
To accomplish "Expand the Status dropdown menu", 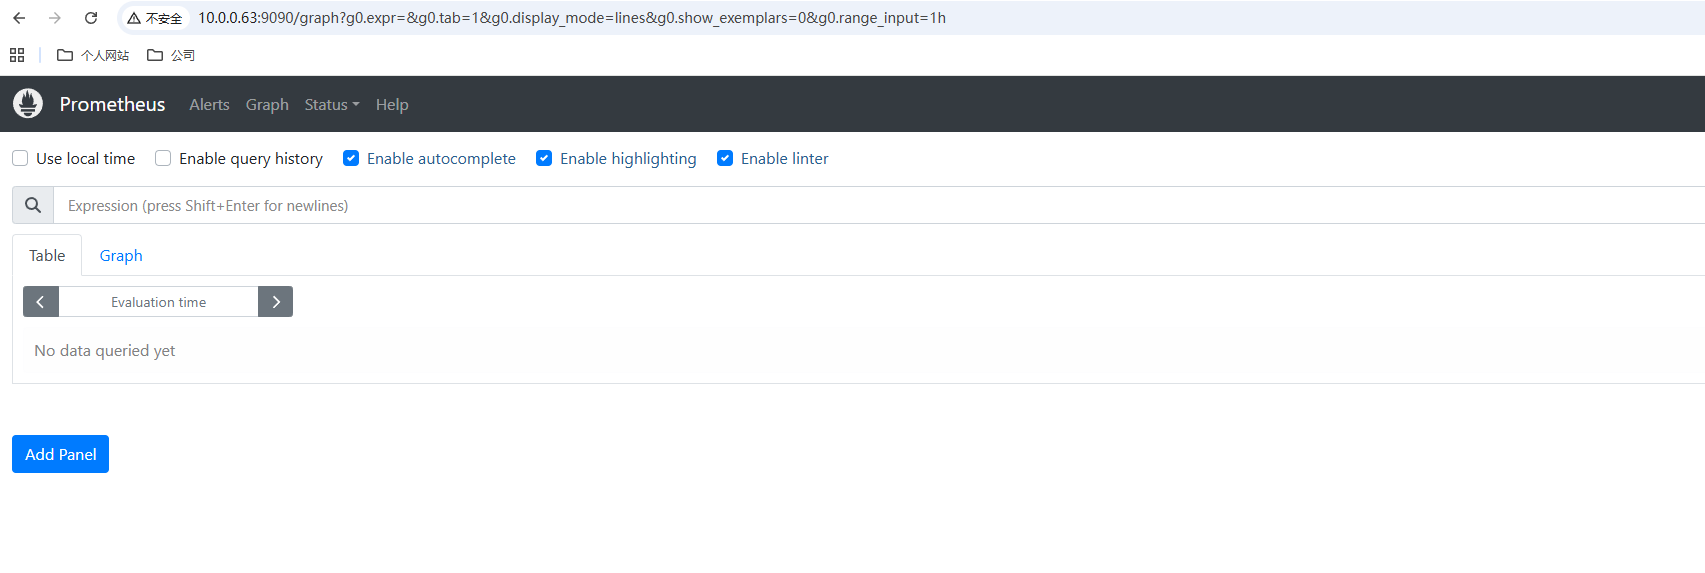I will (331, 105).
